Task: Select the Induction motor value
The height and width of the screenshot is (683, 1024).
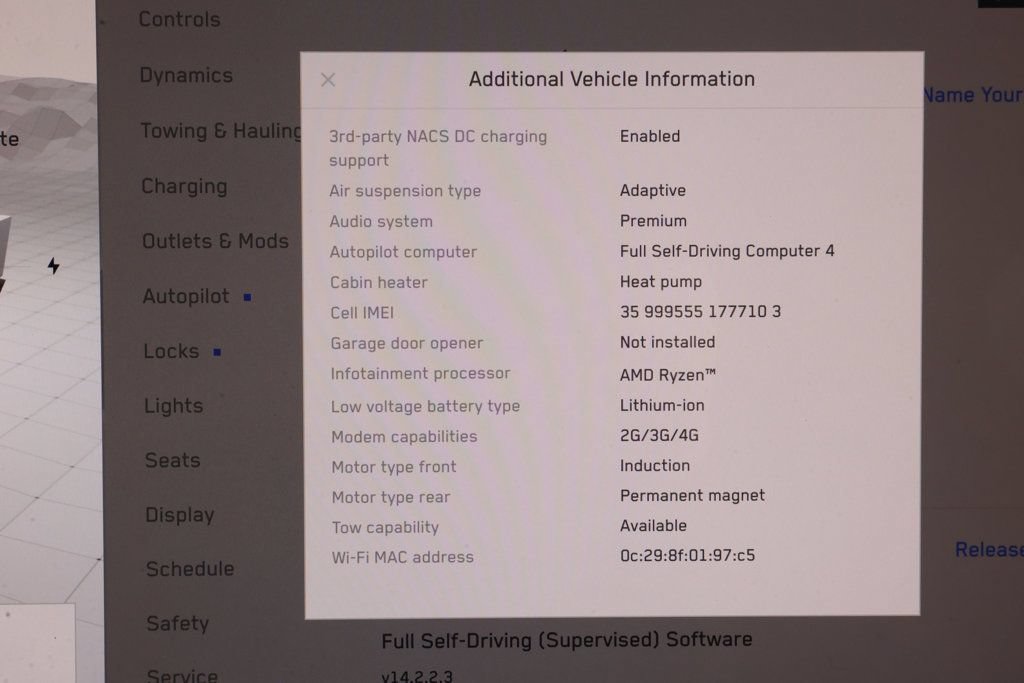Action: click(655, 466)
